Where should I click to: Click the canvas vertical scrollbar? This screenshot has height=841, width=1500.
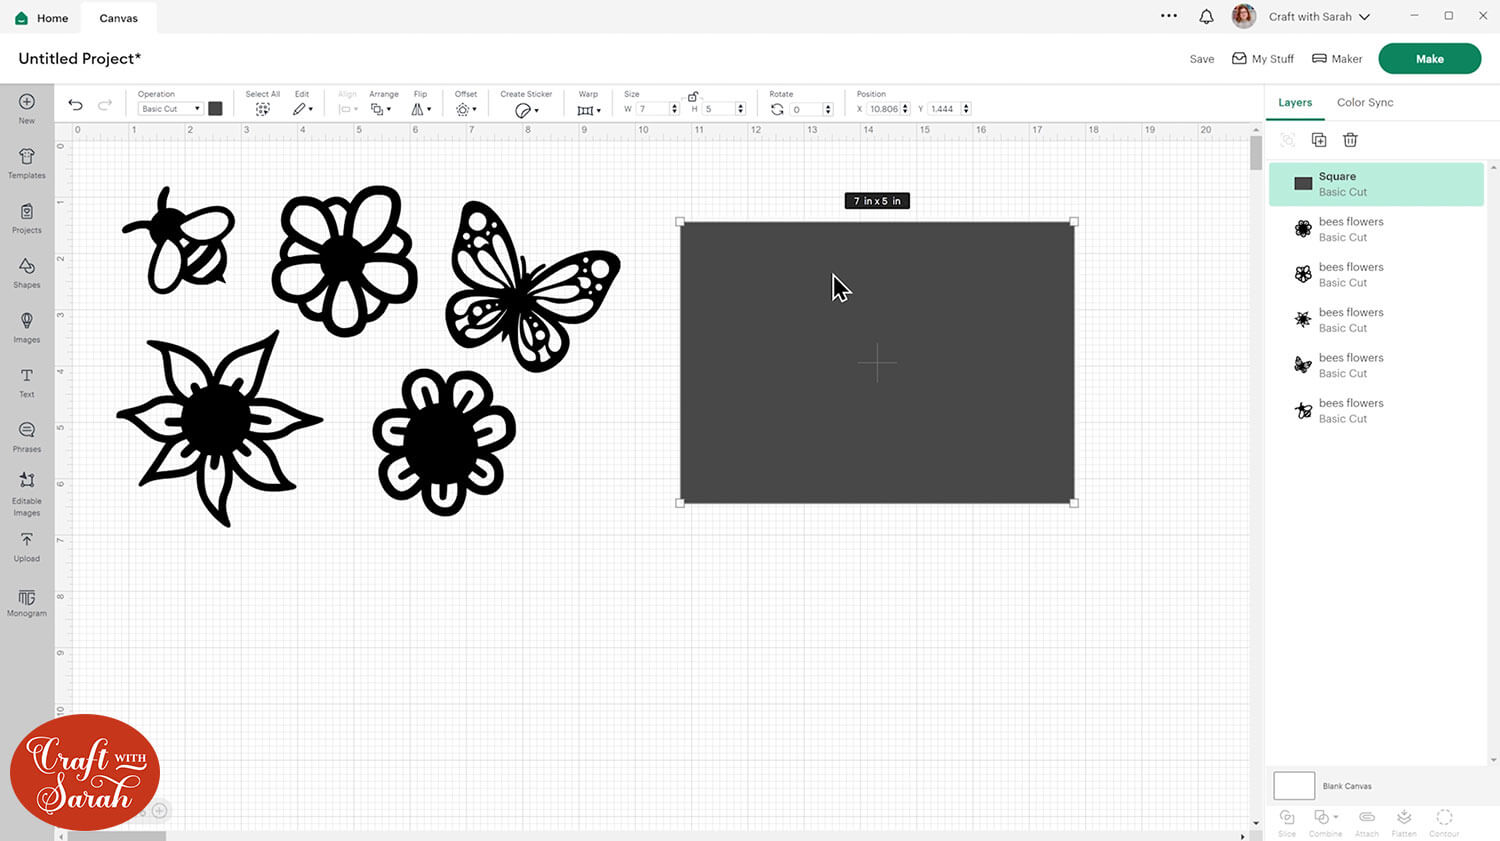(1256, 153)
